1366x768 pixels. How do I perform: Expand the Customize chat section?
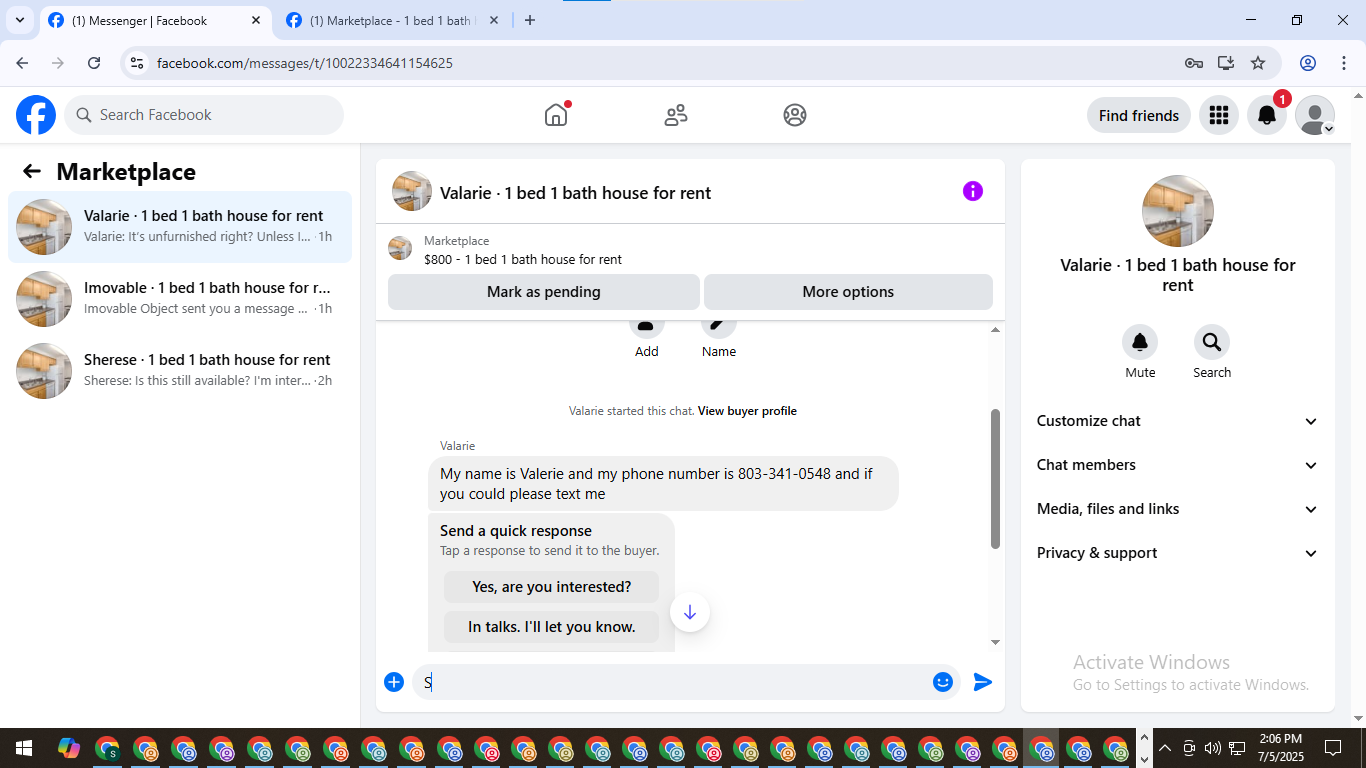(x=1178, y=421)
